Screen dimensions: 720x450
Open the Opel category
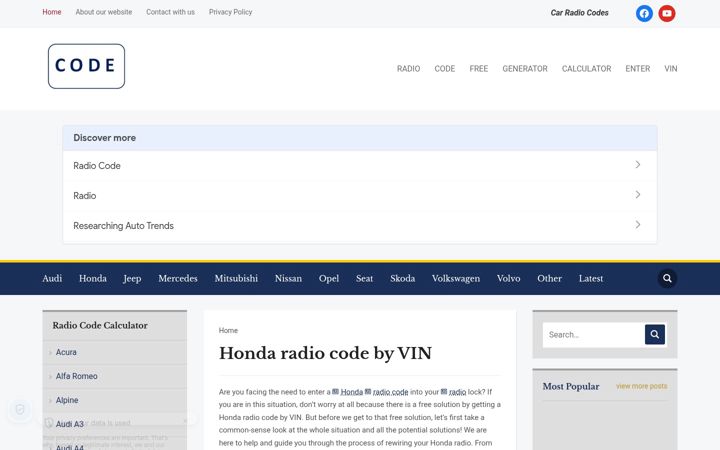(x=329, y=278)
